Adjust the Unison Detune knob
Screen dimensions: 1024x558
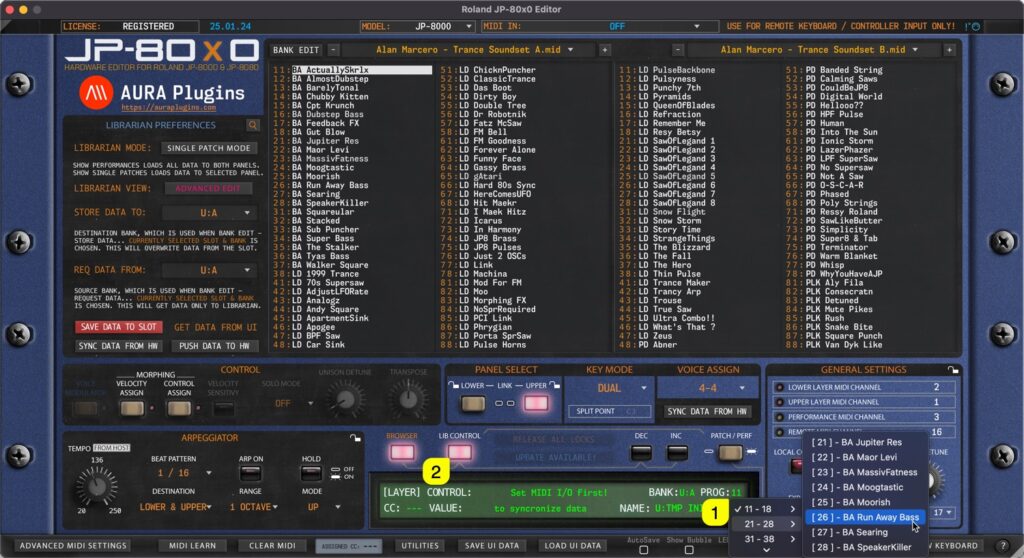345,399
